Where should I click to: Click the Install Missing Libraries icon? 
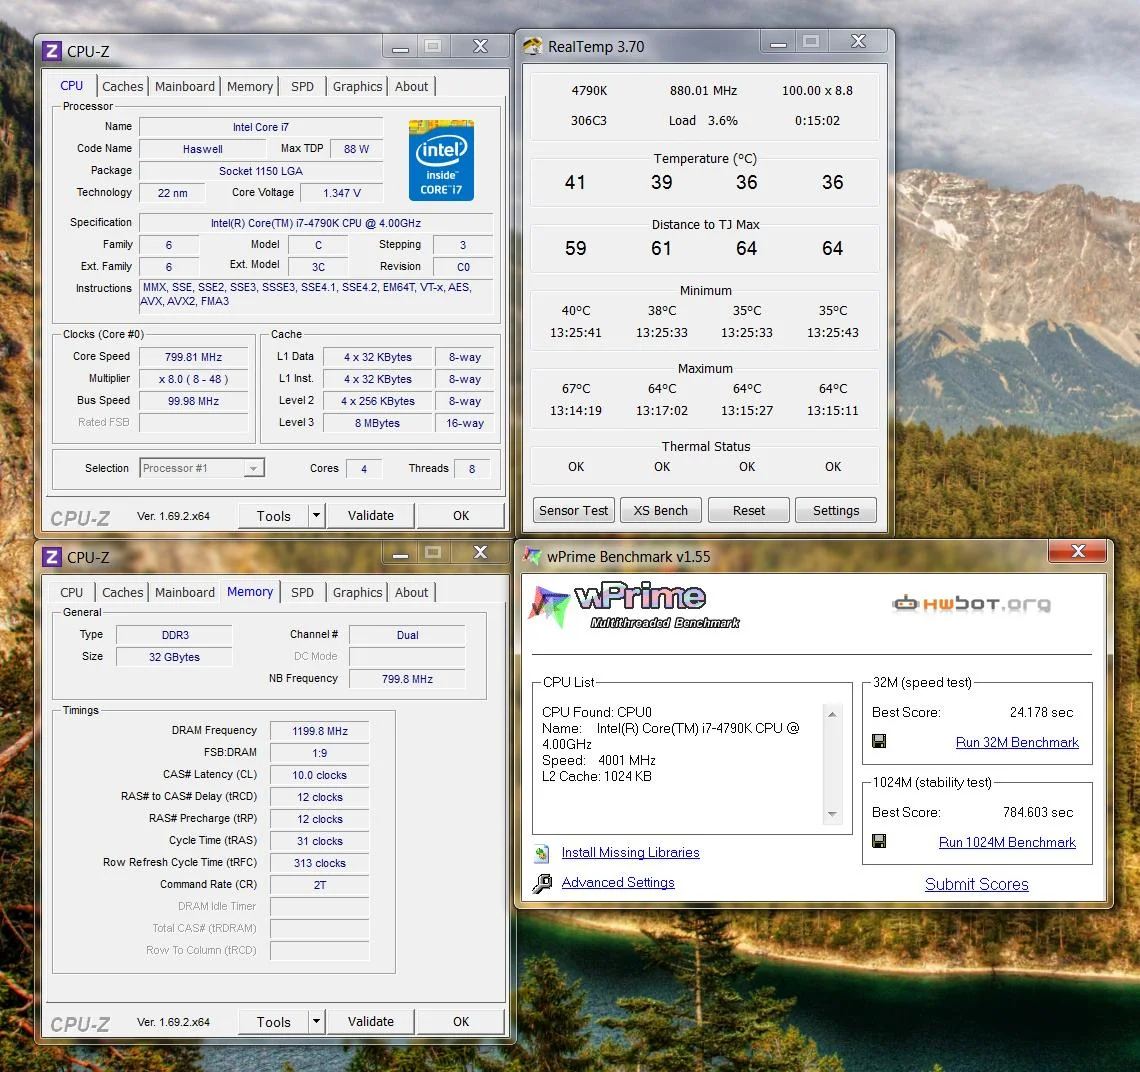coord(542,853)
